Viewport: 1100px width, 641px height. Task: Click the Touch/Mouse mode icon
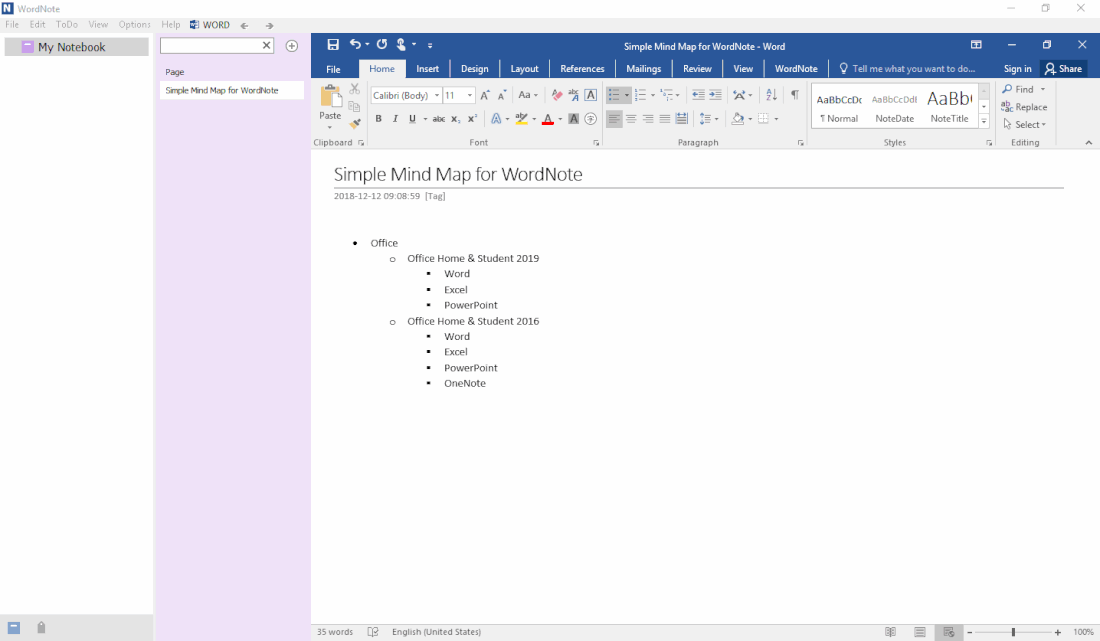tap(401, 45)
